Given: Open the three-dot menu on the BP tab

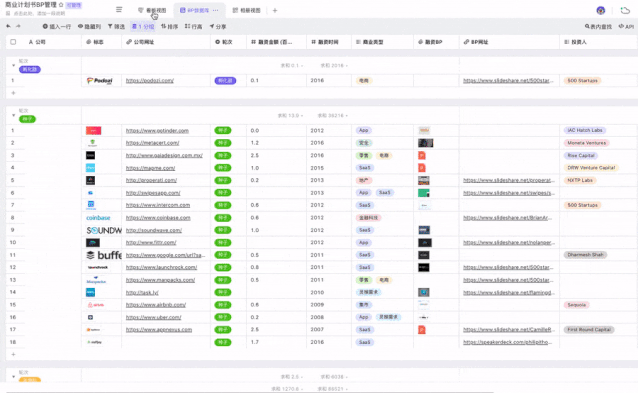Looking at the screenshot, I should [216, 10].
